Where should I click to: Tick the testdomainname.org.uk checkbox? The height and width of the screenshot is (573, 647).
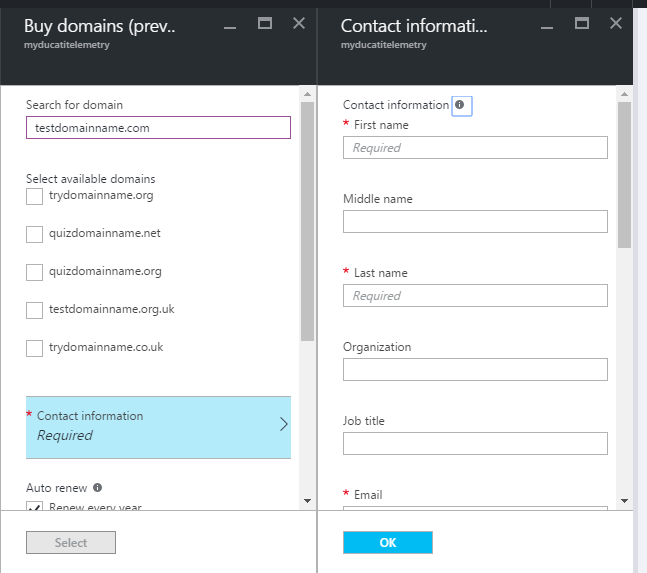click(35, 310)
